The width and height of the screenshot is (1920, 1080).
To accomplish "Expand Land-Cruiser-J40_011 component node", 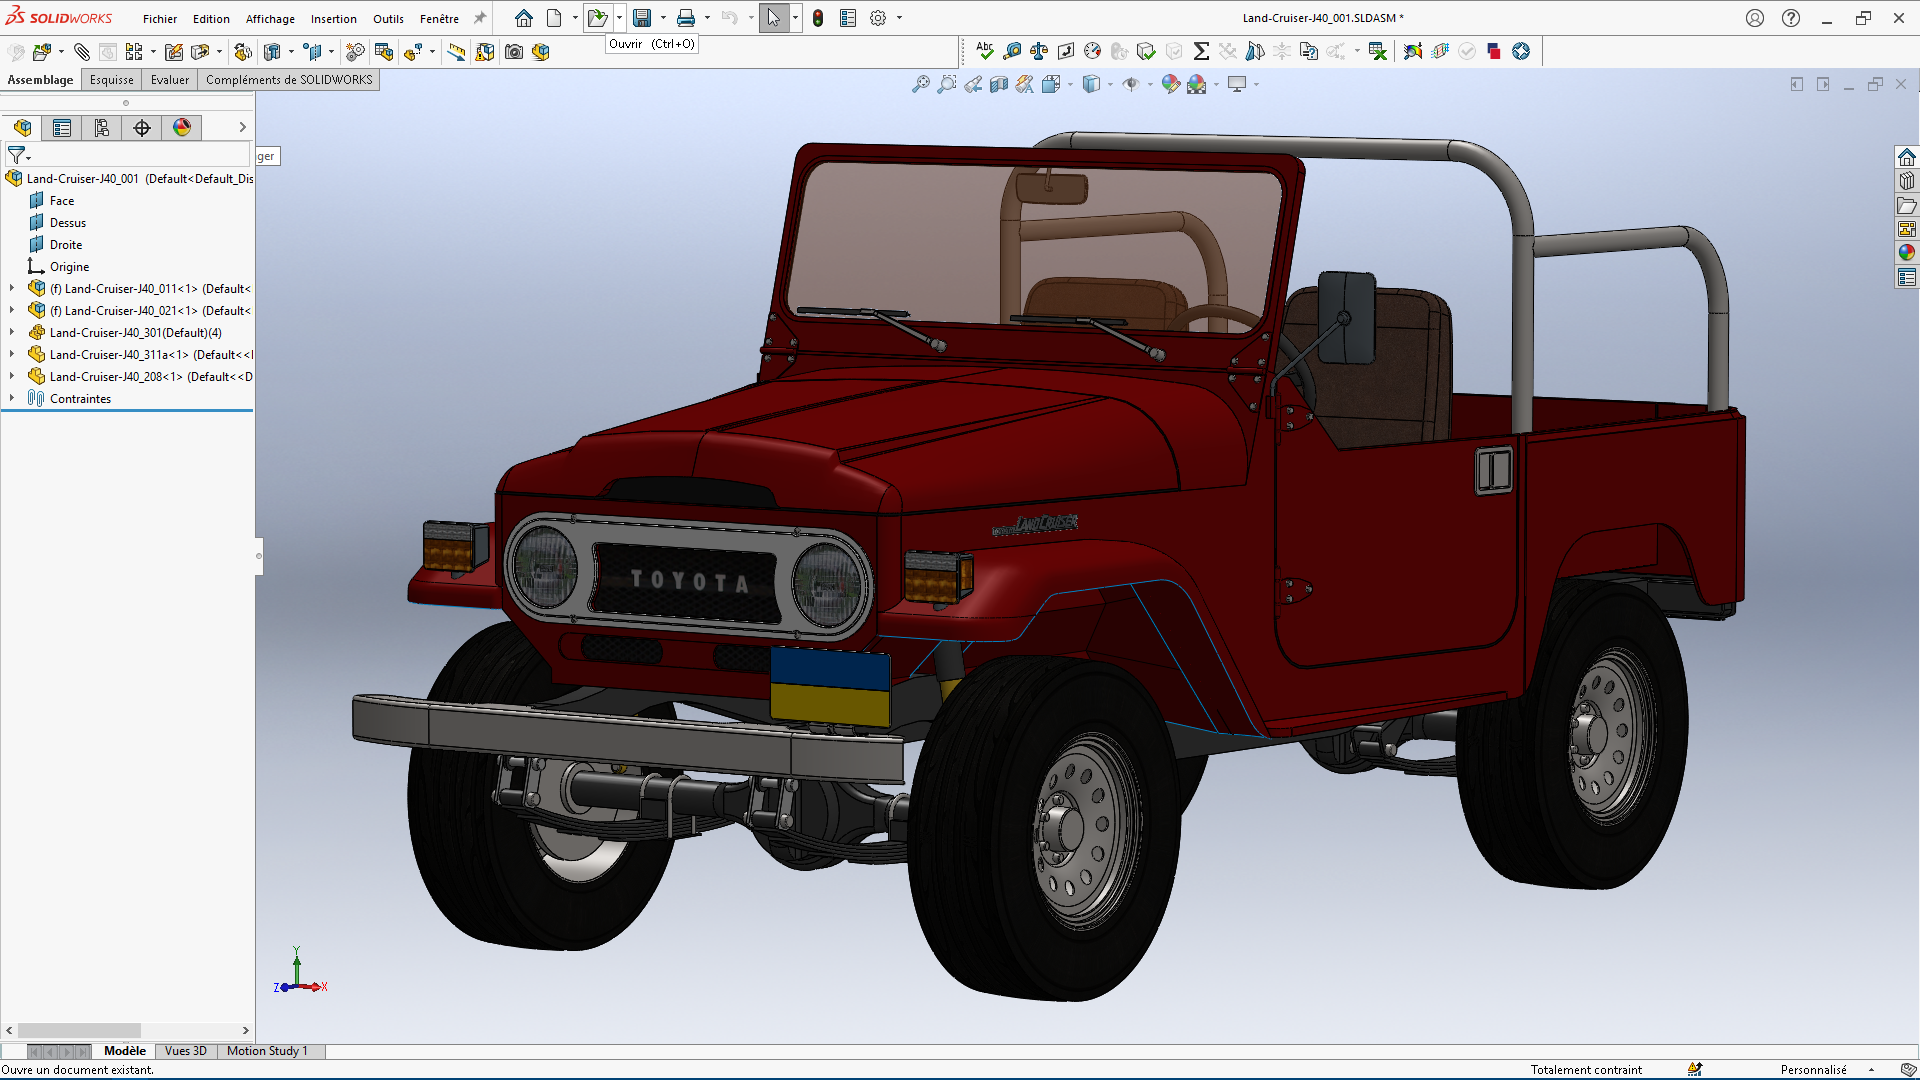I will (x=12, y=288).
